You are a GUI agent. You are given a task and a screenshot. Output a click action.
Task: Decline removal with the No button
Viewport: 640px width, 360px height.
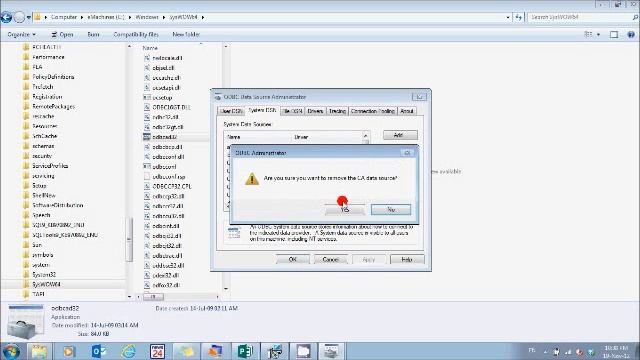tap(391, 210)
